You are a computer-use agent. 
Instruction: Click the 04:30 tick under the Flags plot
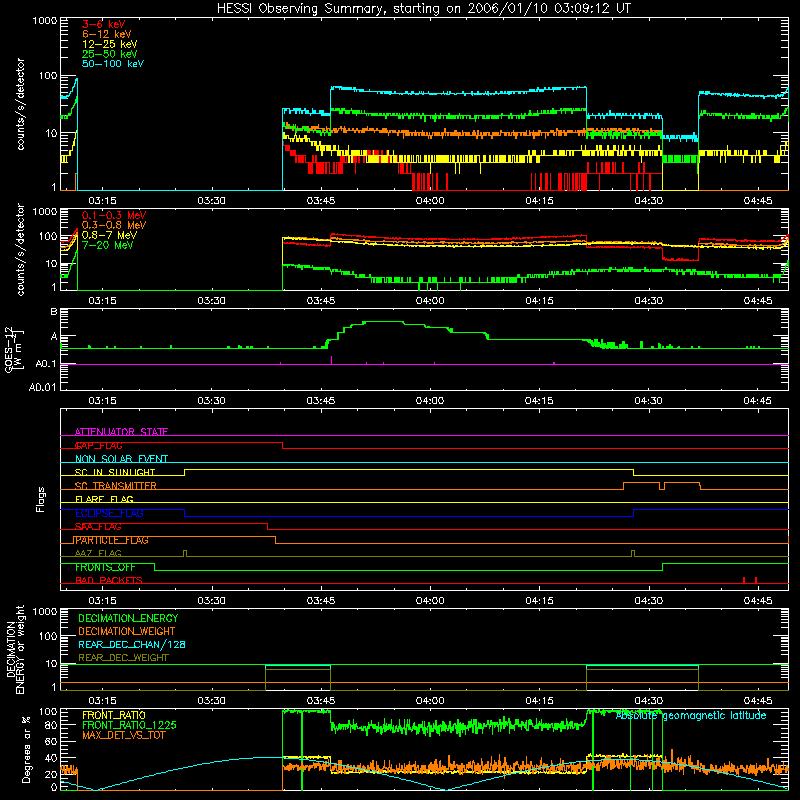tap(648, 601)
